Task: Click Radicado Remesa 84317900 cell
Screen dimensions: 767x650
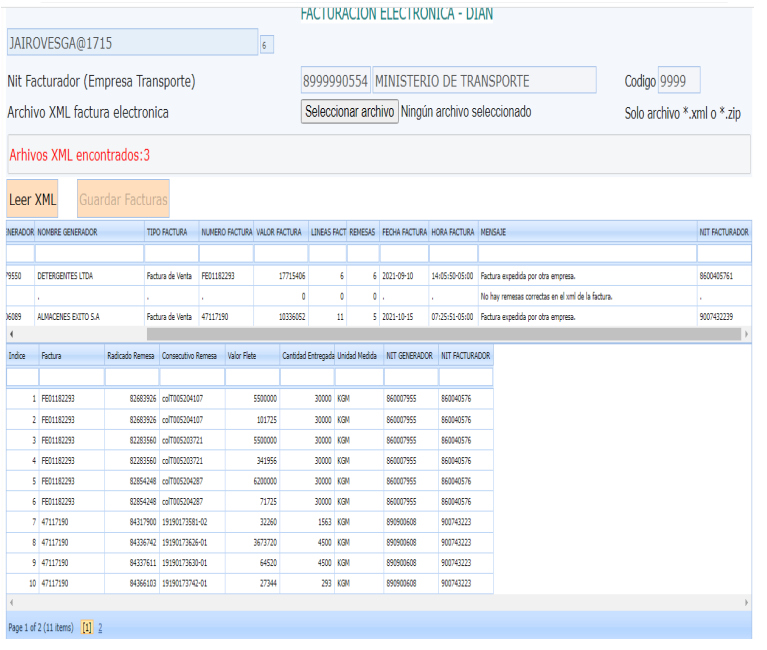Action: (x=132, y=522)
